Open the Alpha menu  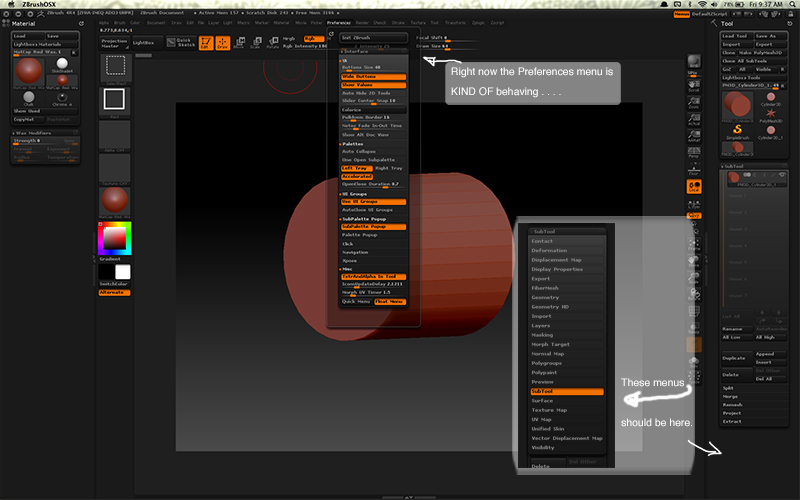[104, 23]
